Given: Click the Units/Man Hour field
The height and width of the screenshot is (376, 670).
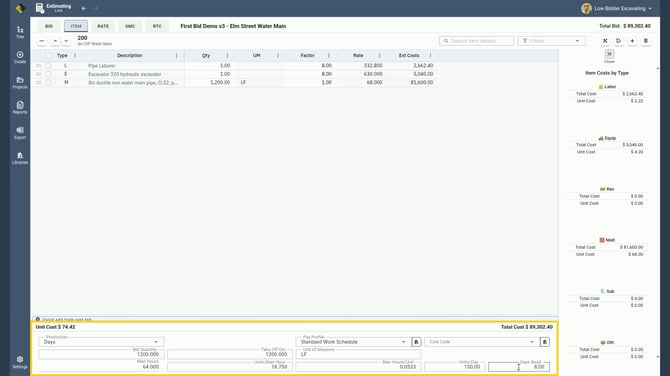Looking at the screenshot, I should tap(230, 367).
